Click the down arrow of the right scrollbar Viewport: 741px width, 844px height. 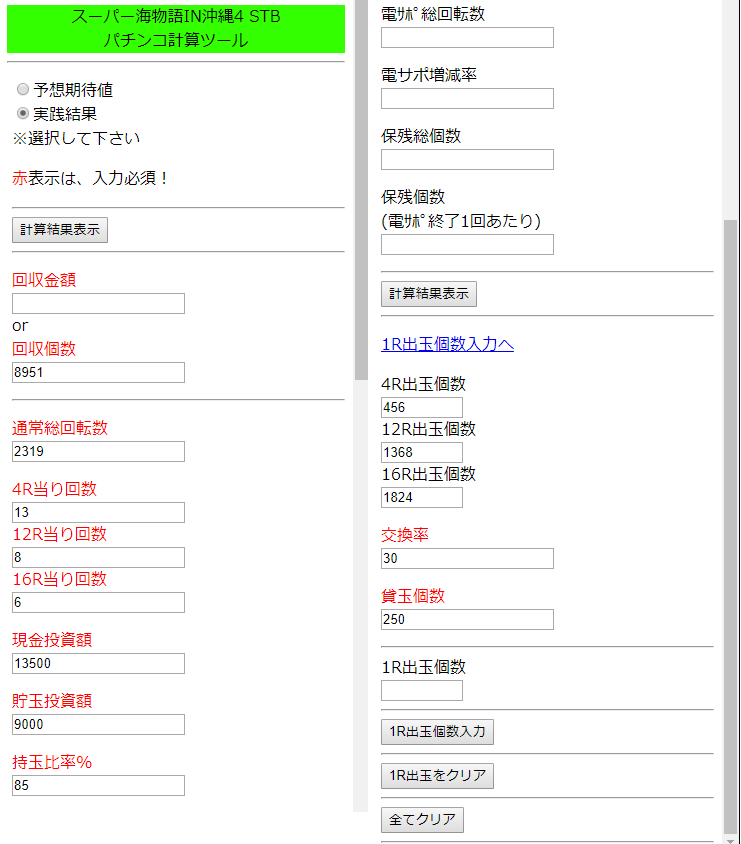730,840
